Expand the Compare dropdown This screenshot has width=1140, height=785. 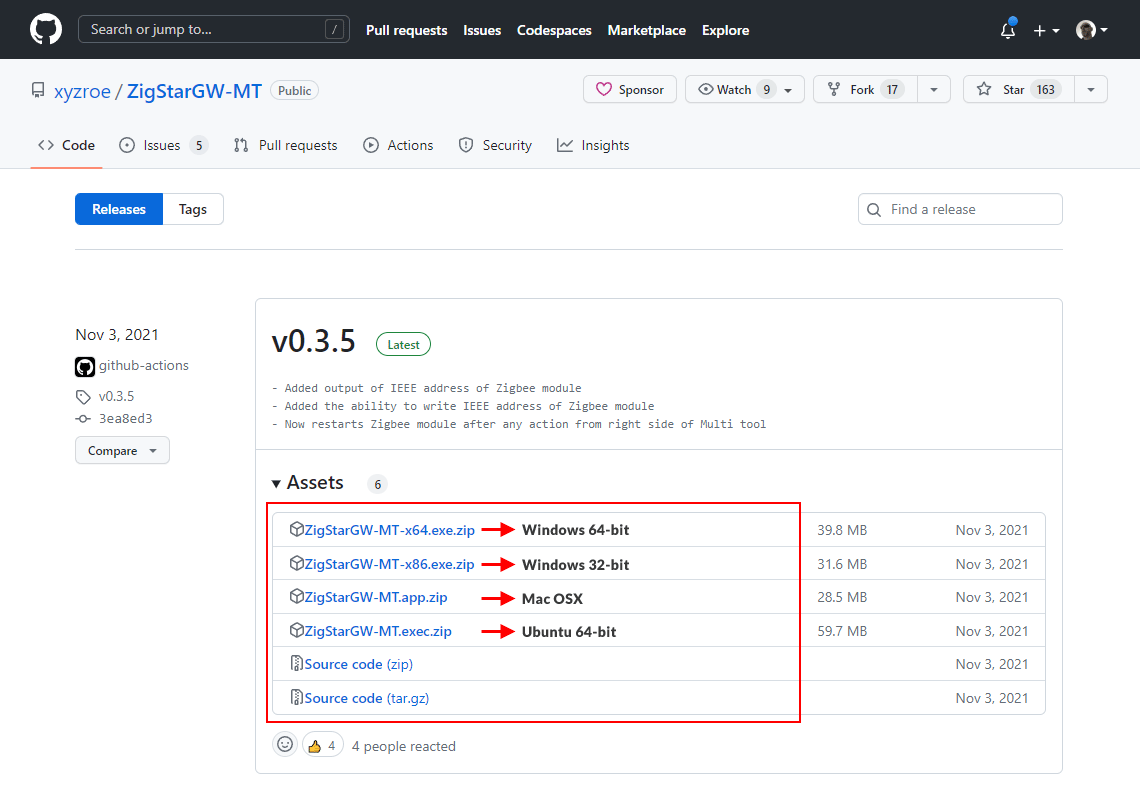coord(122,450)
